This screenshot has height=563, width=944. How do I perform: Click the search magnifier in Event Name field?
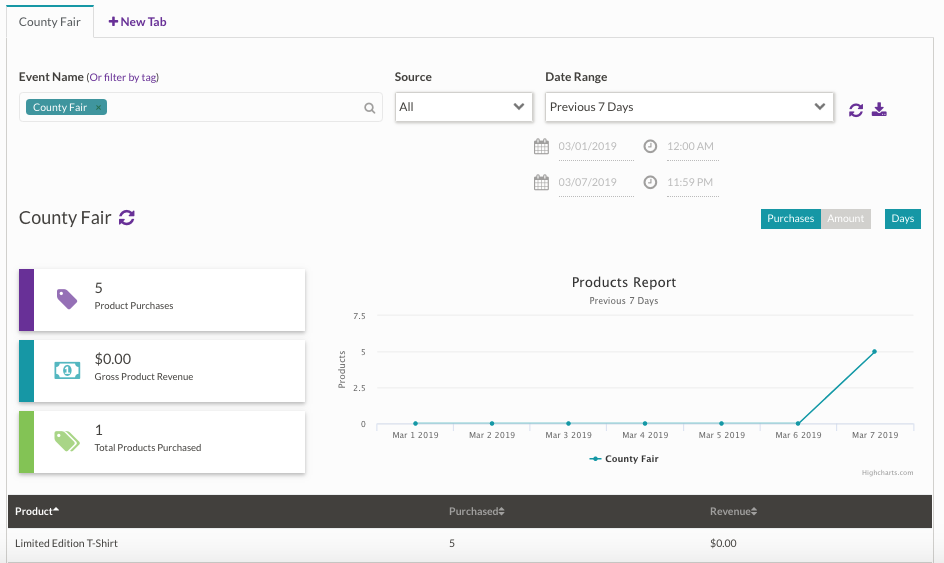(369, 108)
